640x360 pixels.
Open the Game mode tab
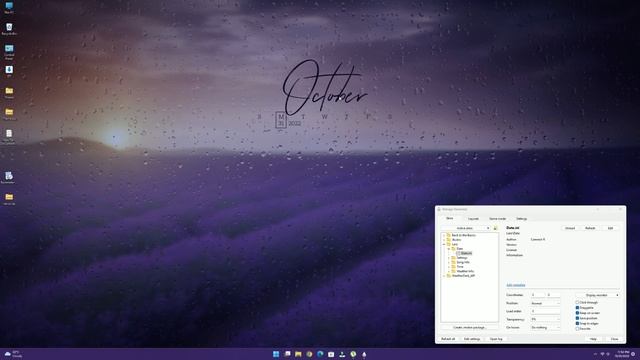click(x=498, y=219)
